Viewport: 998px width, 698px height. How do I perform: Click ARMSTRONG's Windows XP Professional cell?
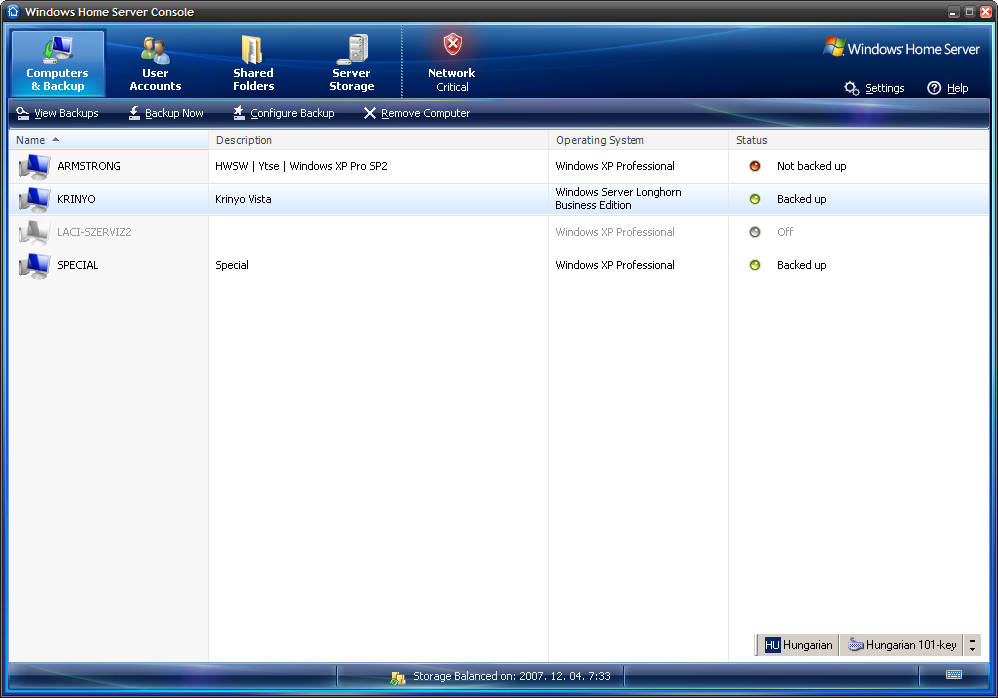click(615, 166)
